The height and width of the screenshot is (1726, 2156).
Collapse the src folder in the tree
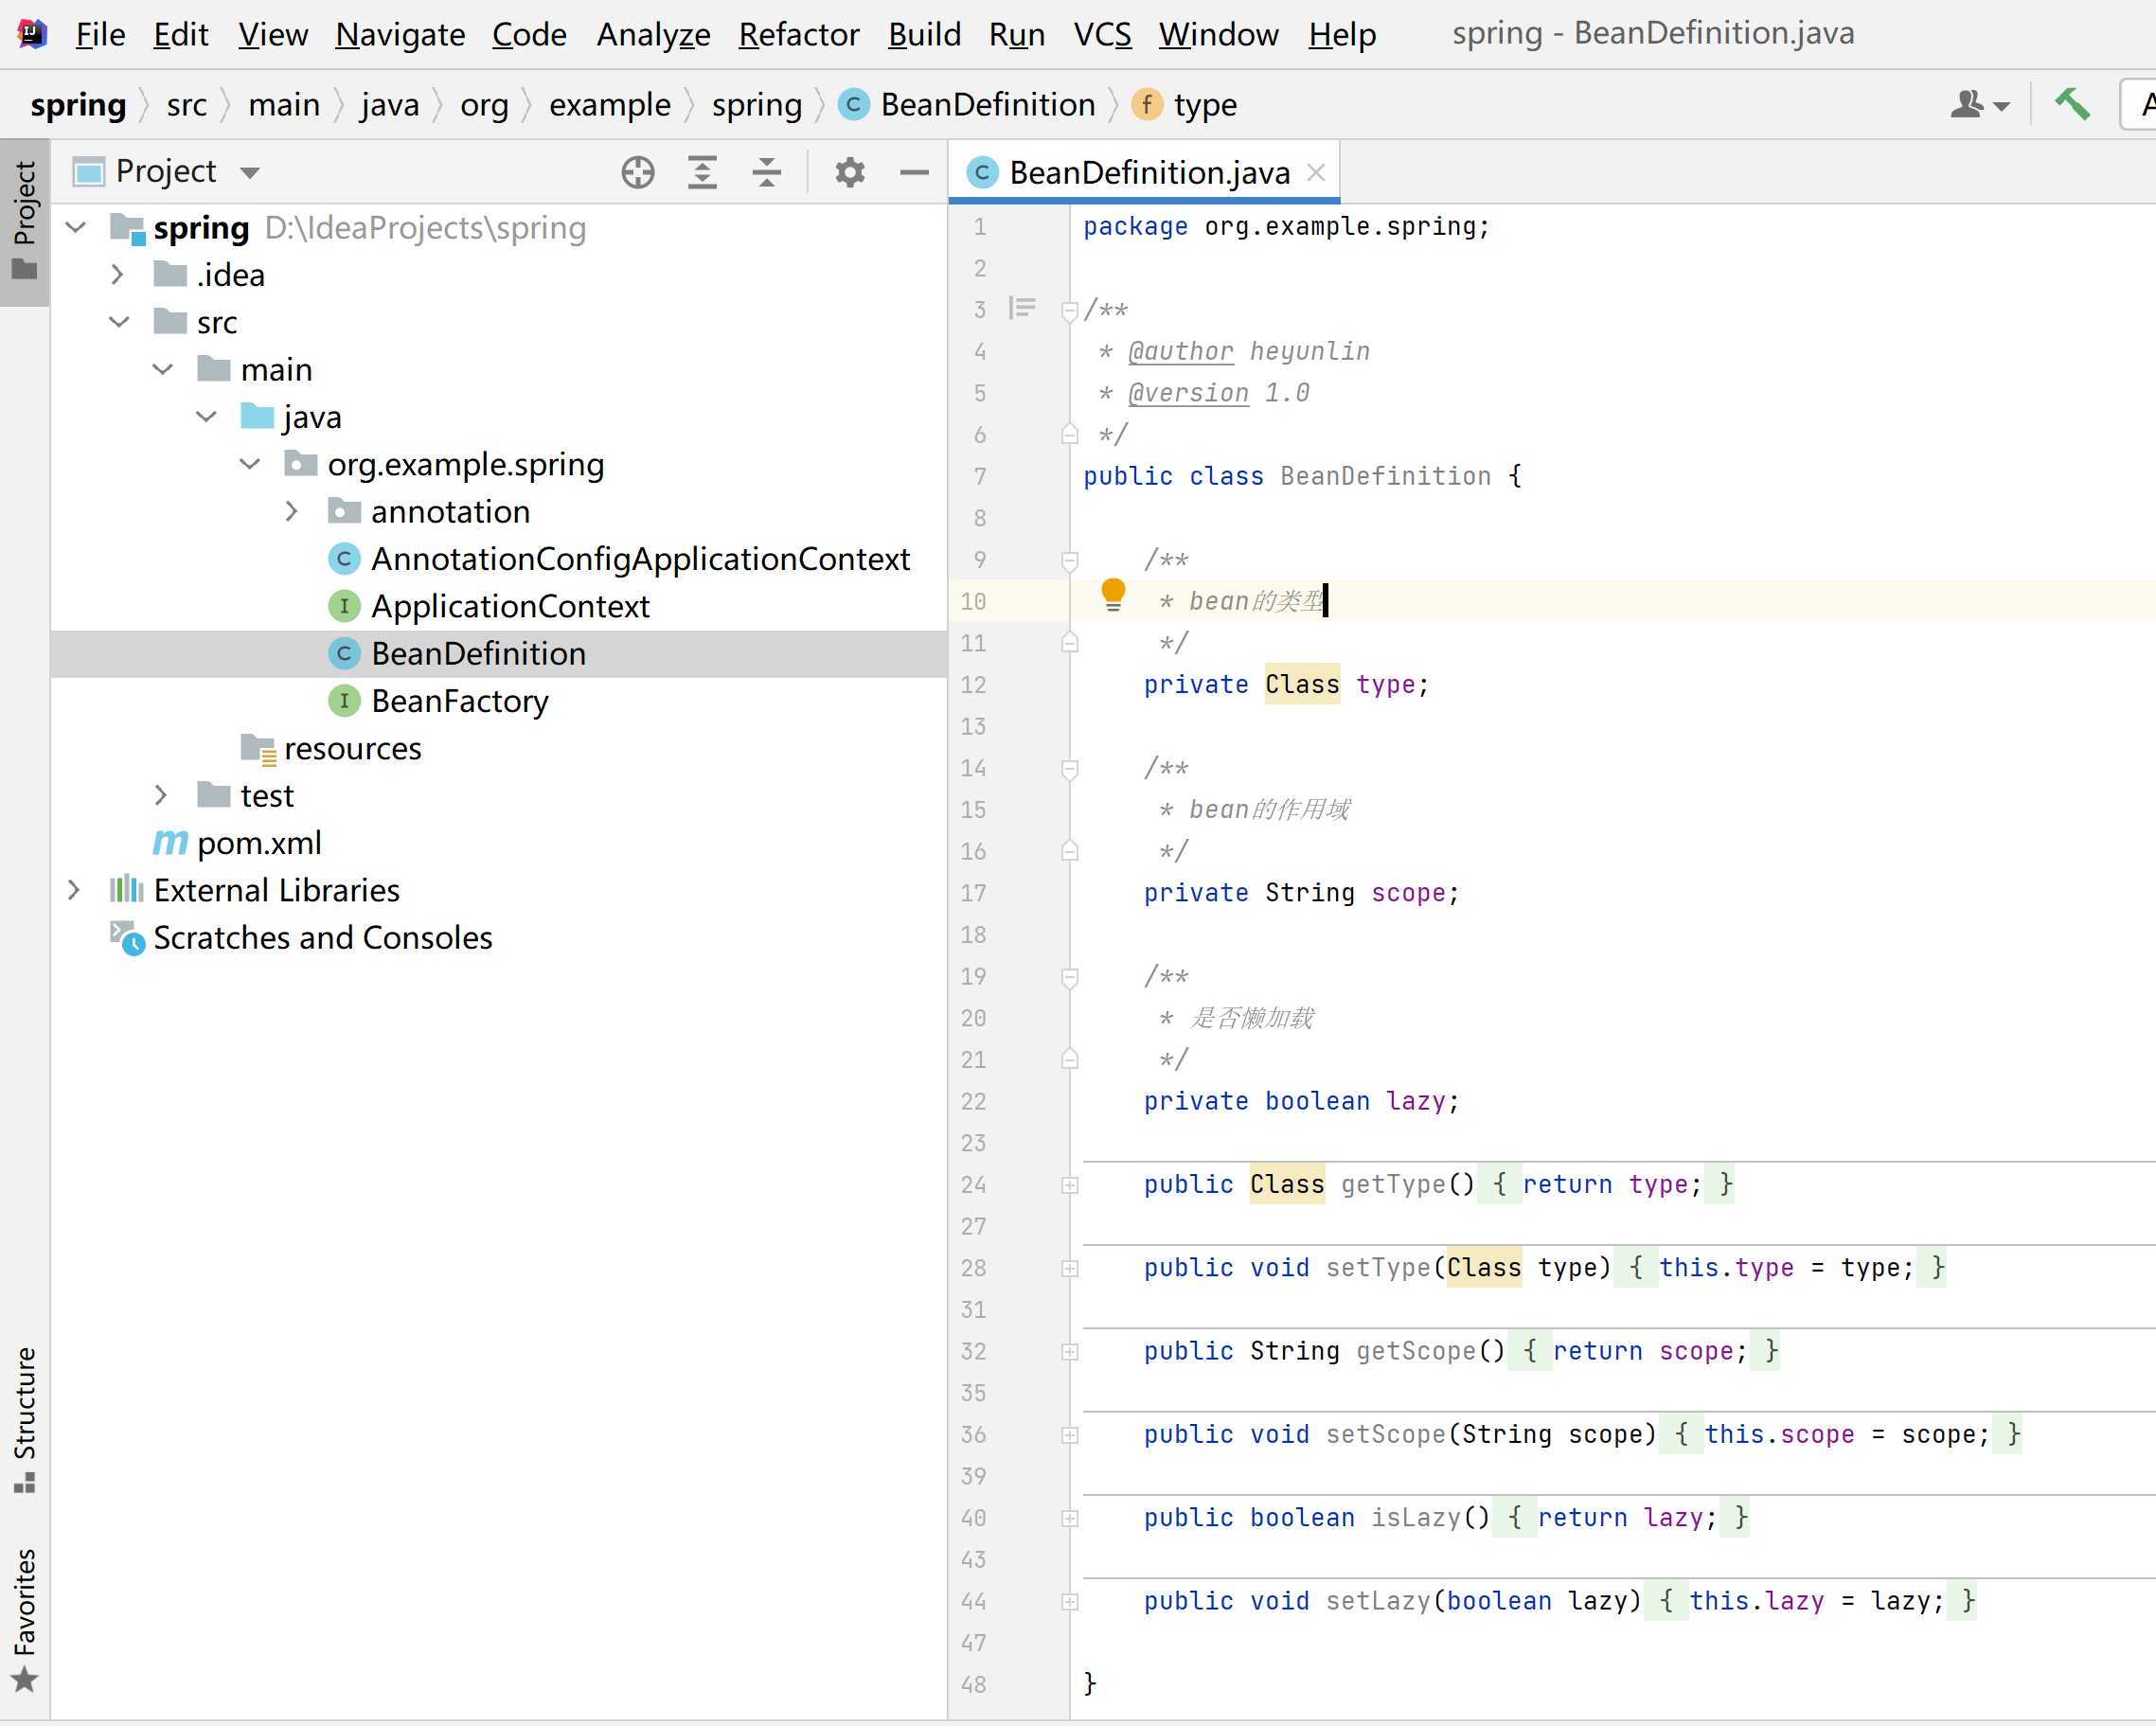(x=119, y=321)
